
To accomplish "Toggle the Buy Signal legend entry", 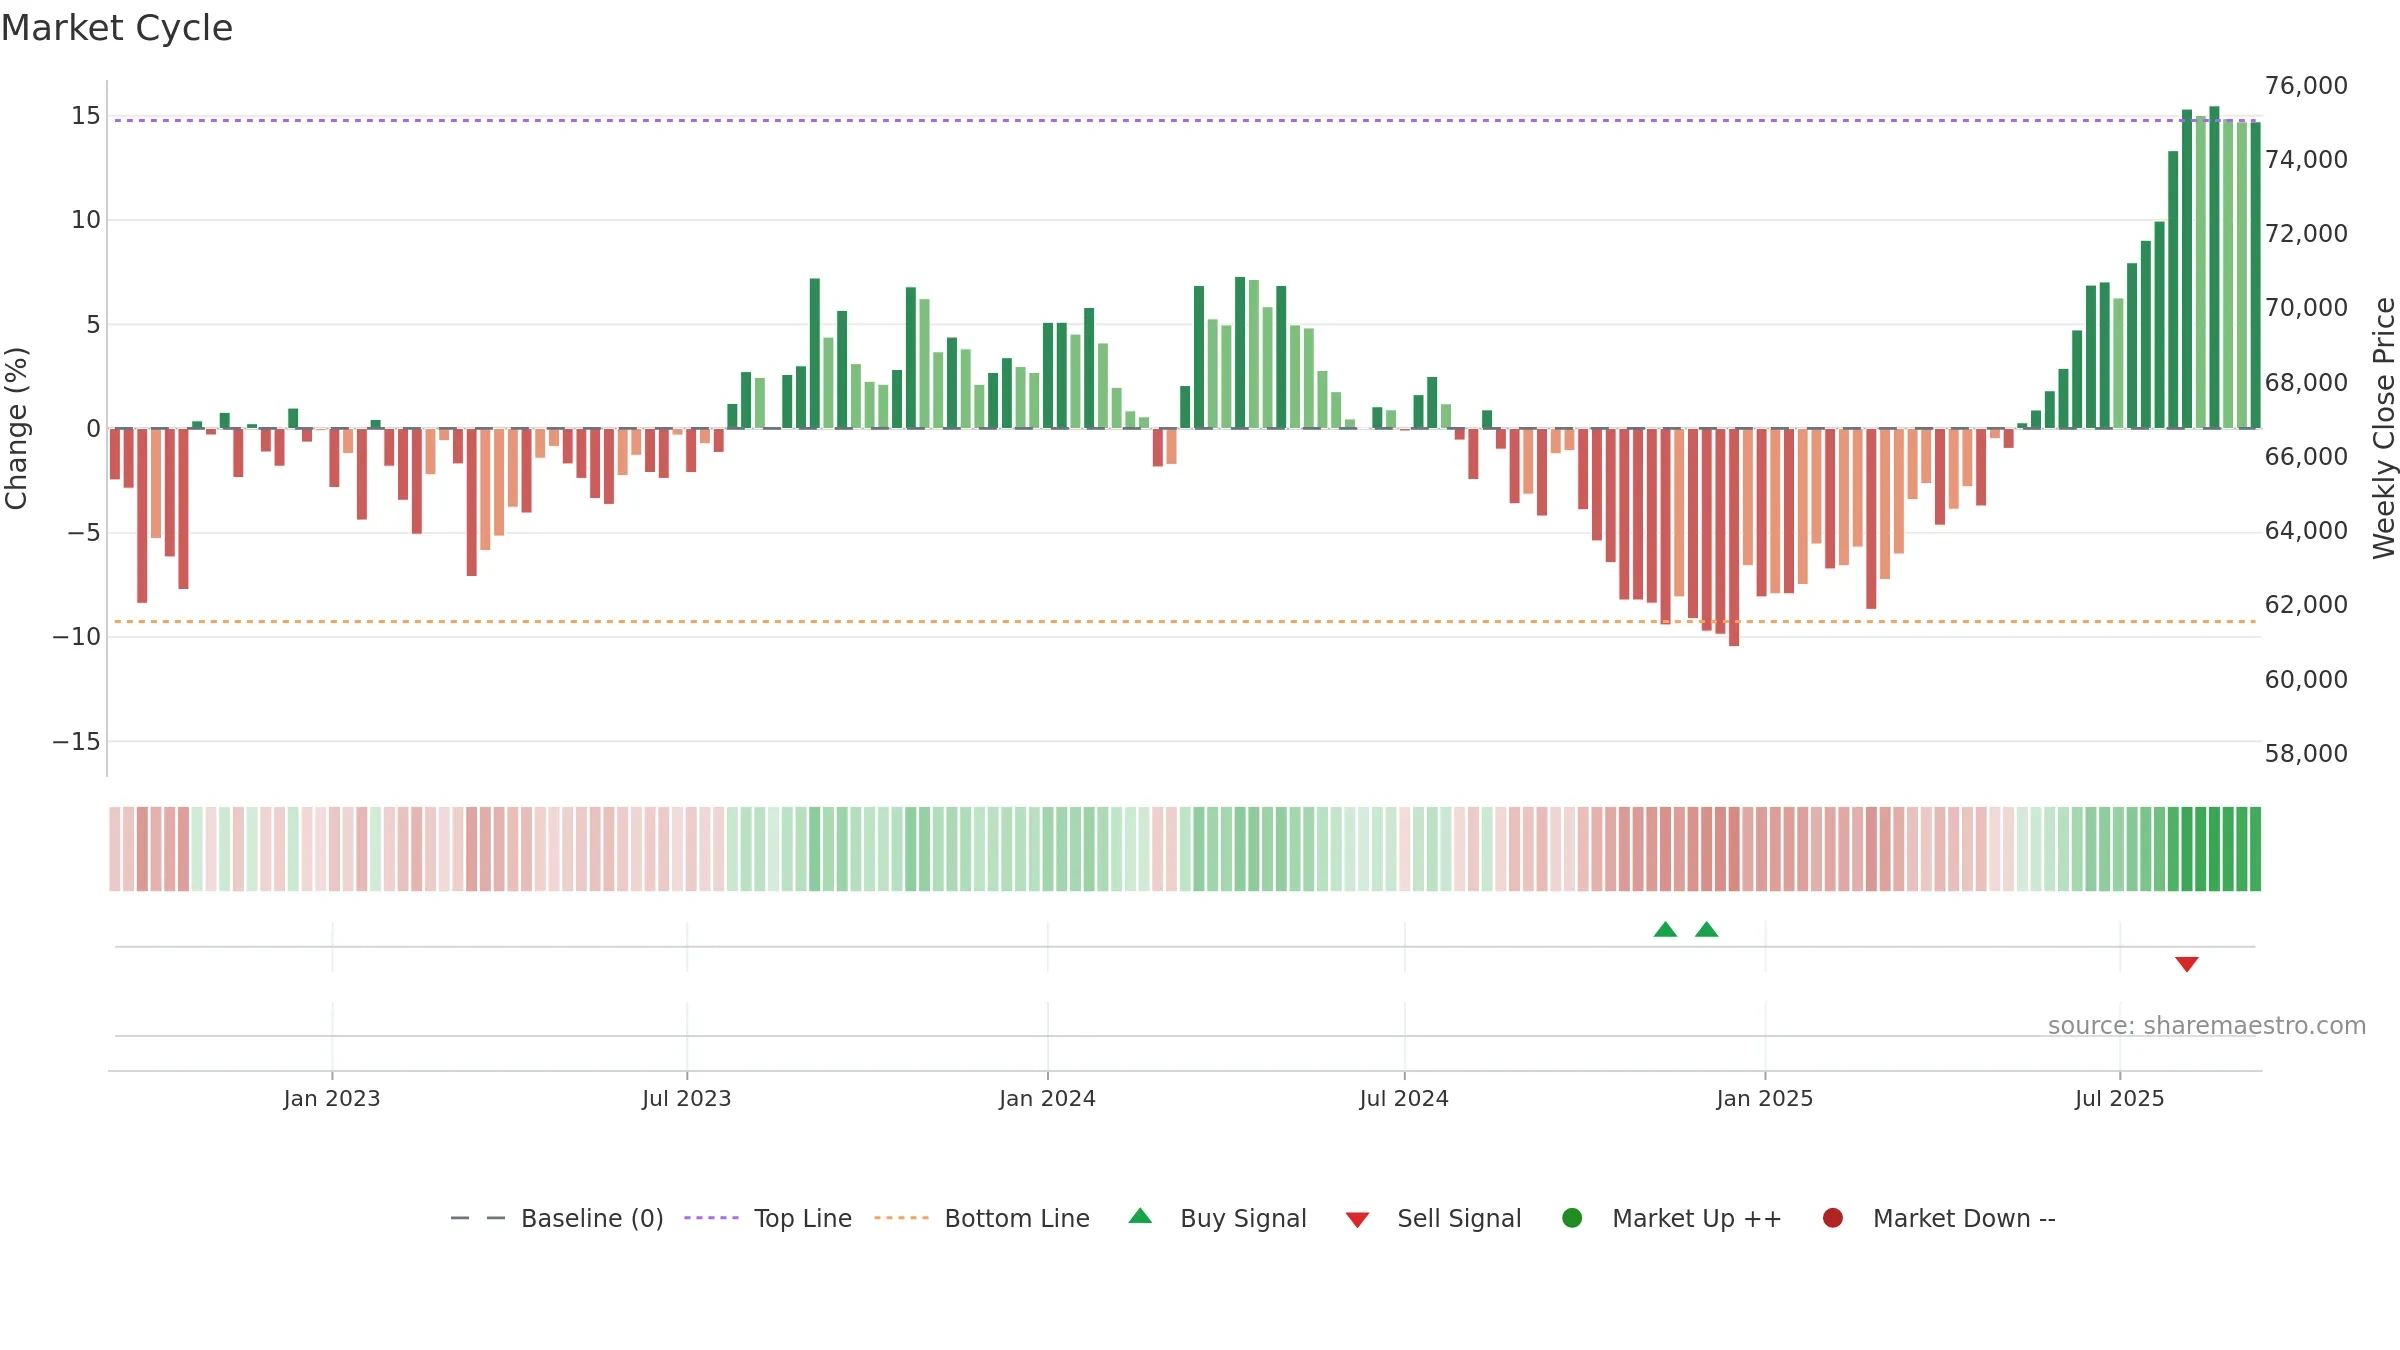I will point(1217,1218).
